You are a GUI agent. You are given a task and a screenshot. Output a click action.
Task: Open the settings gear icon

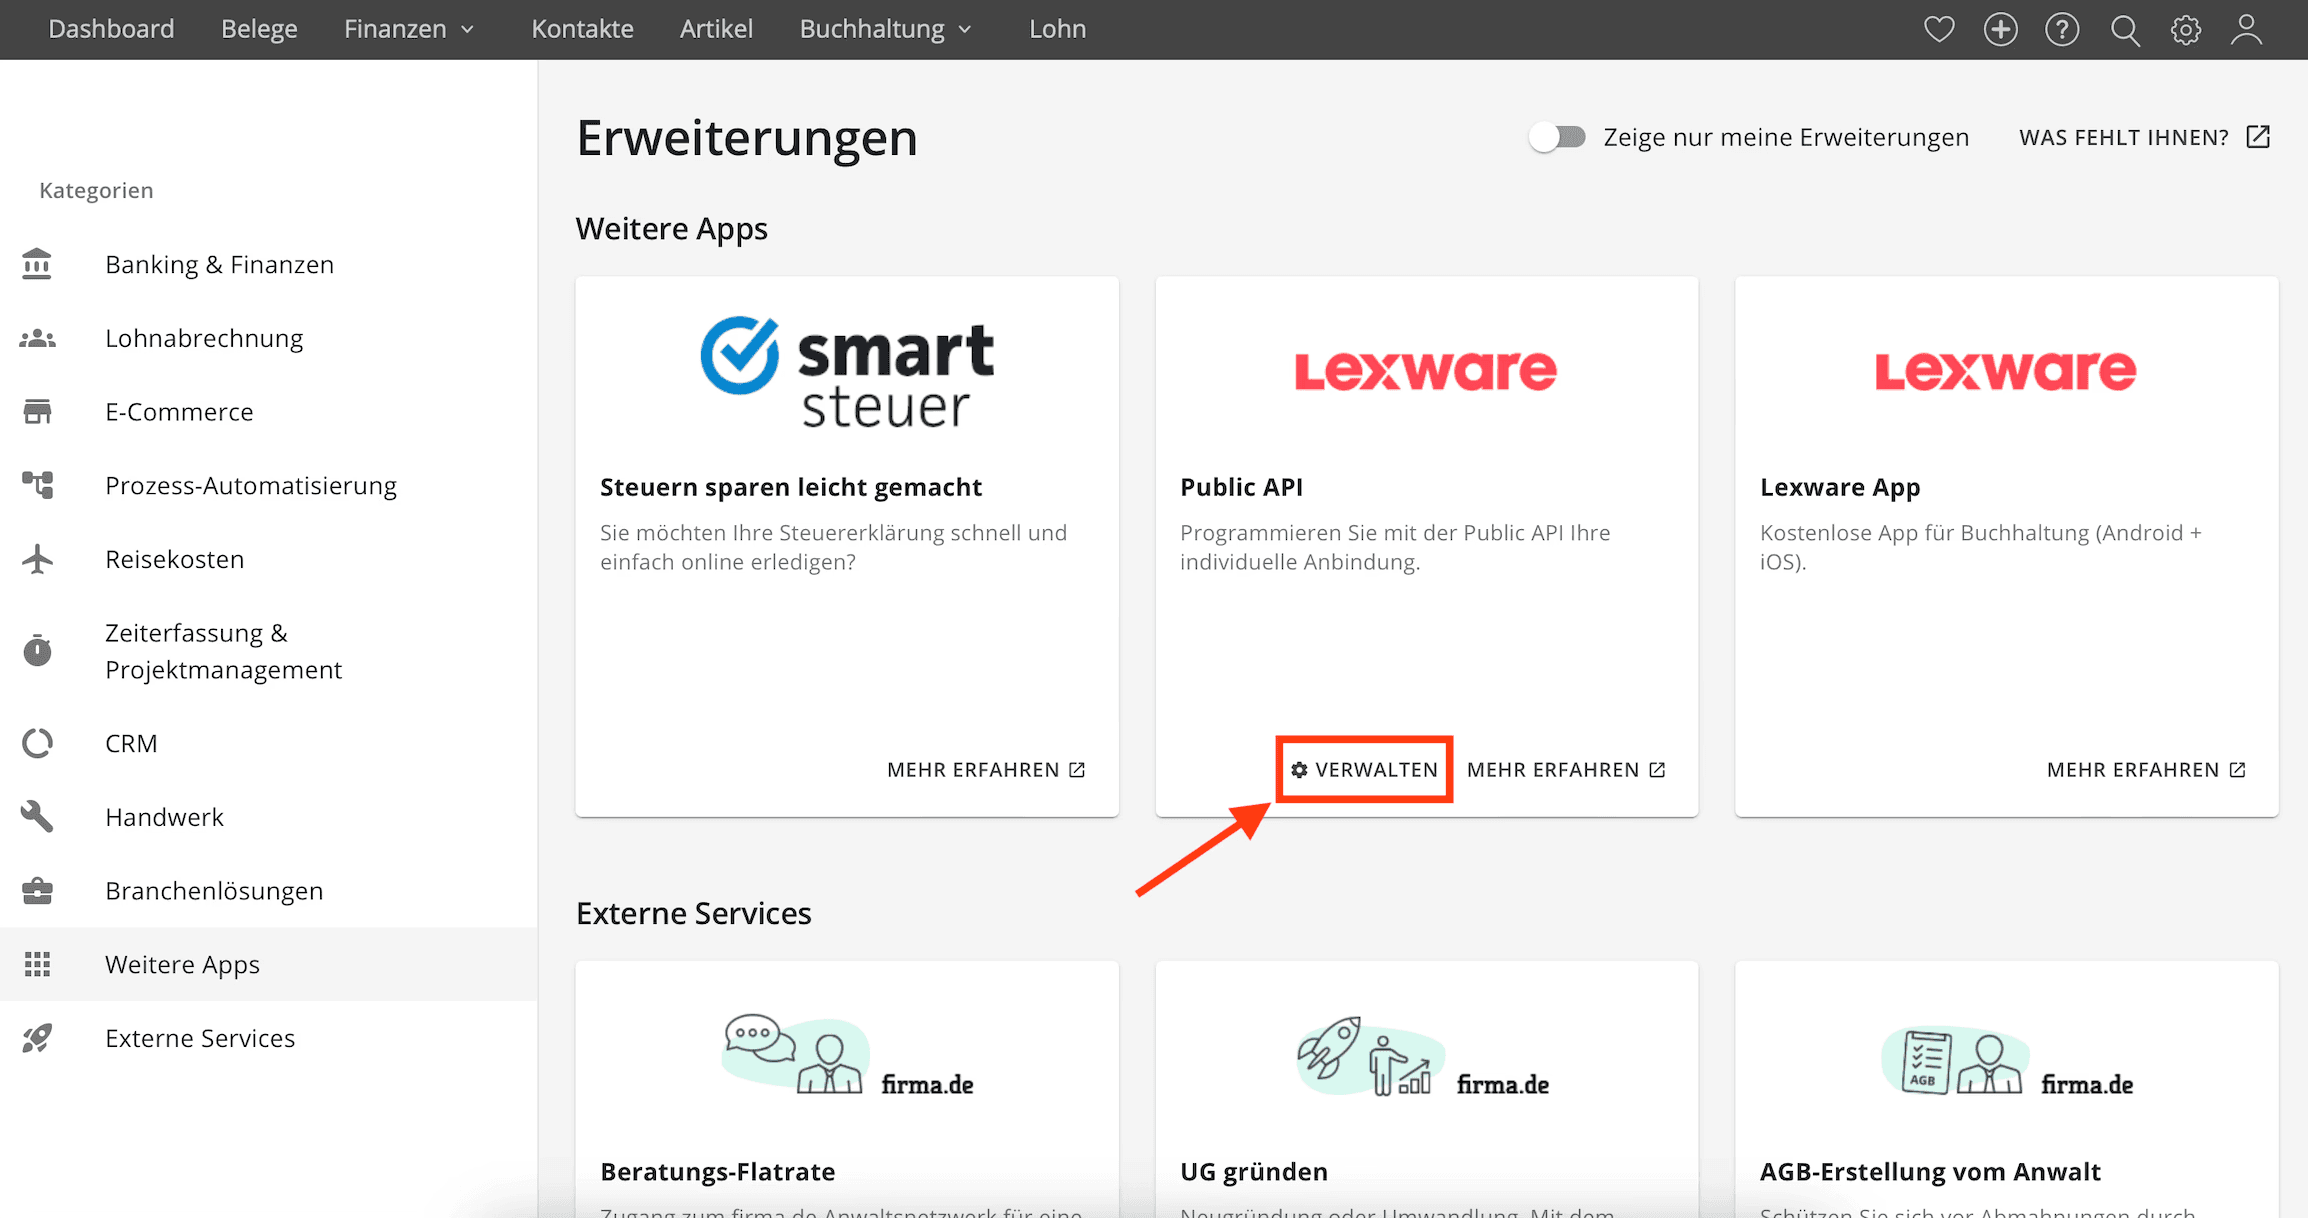coord(2186,29)
